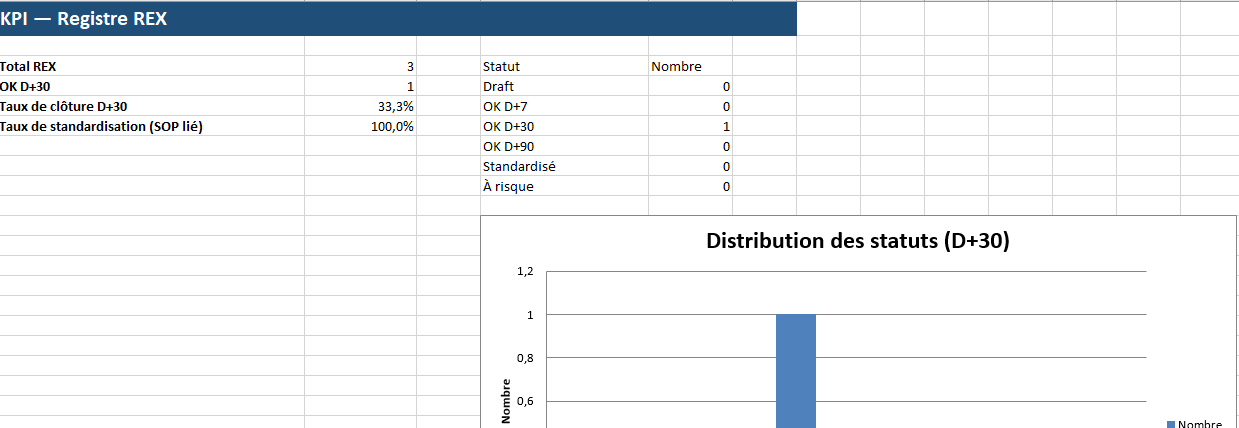Screen dimensions: 1239x428
Task: Select the vertical 'Nombre' axis title
Action: [507, 400]
